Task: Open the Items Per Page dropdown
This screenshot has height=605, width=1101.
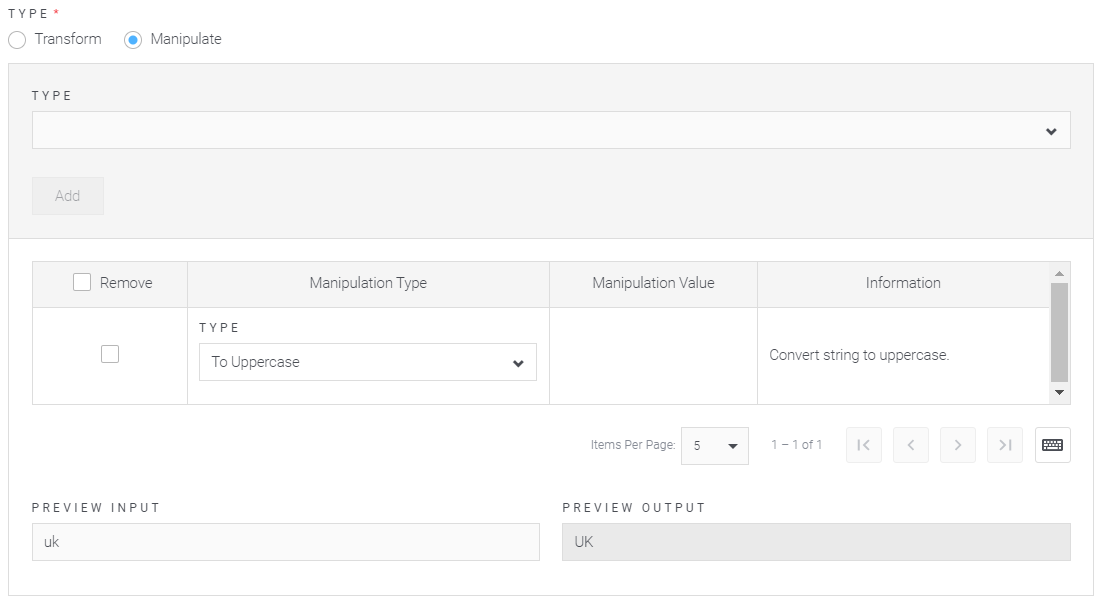Action: tap(715, 446)
